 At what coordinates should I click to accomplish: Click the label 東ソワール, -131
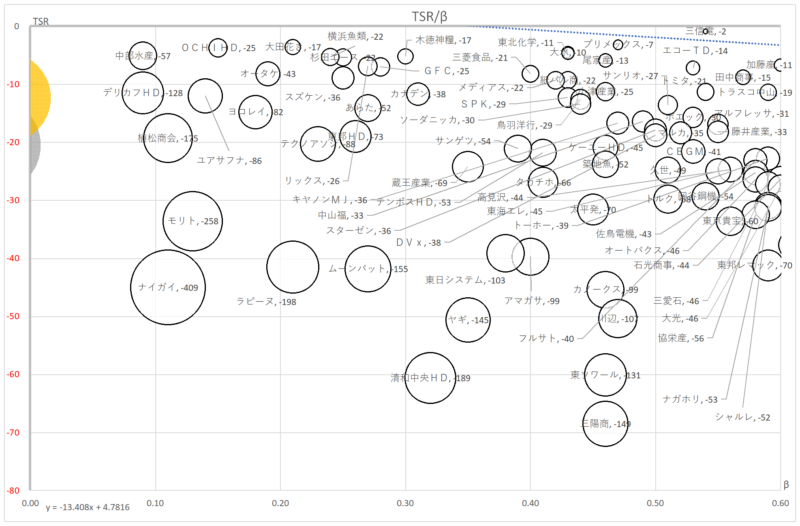coord(605,375)
